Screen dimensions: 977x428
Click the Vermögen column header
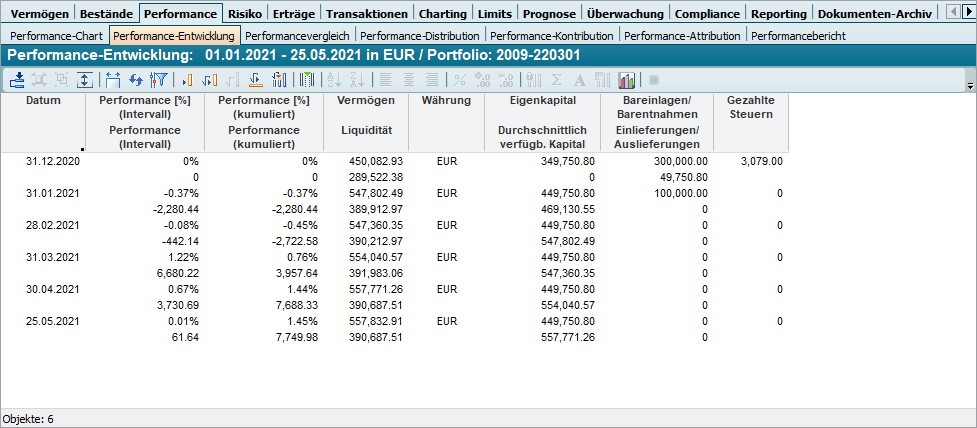366,101
